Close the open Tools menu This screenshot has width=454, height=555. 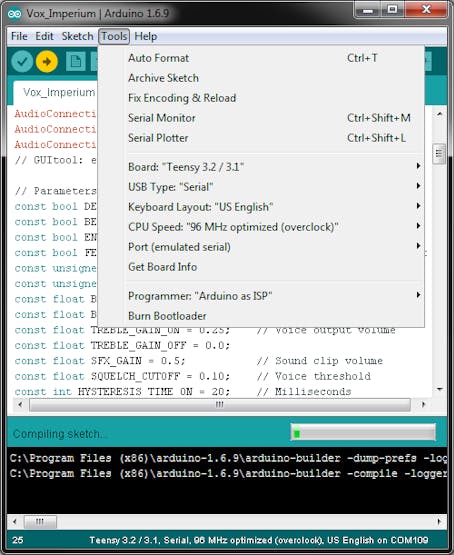114,36
